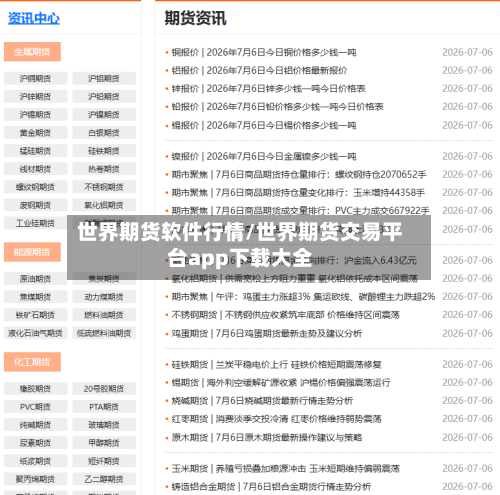Open 热卷期货 in the sidebar

(x=104, y=169)
